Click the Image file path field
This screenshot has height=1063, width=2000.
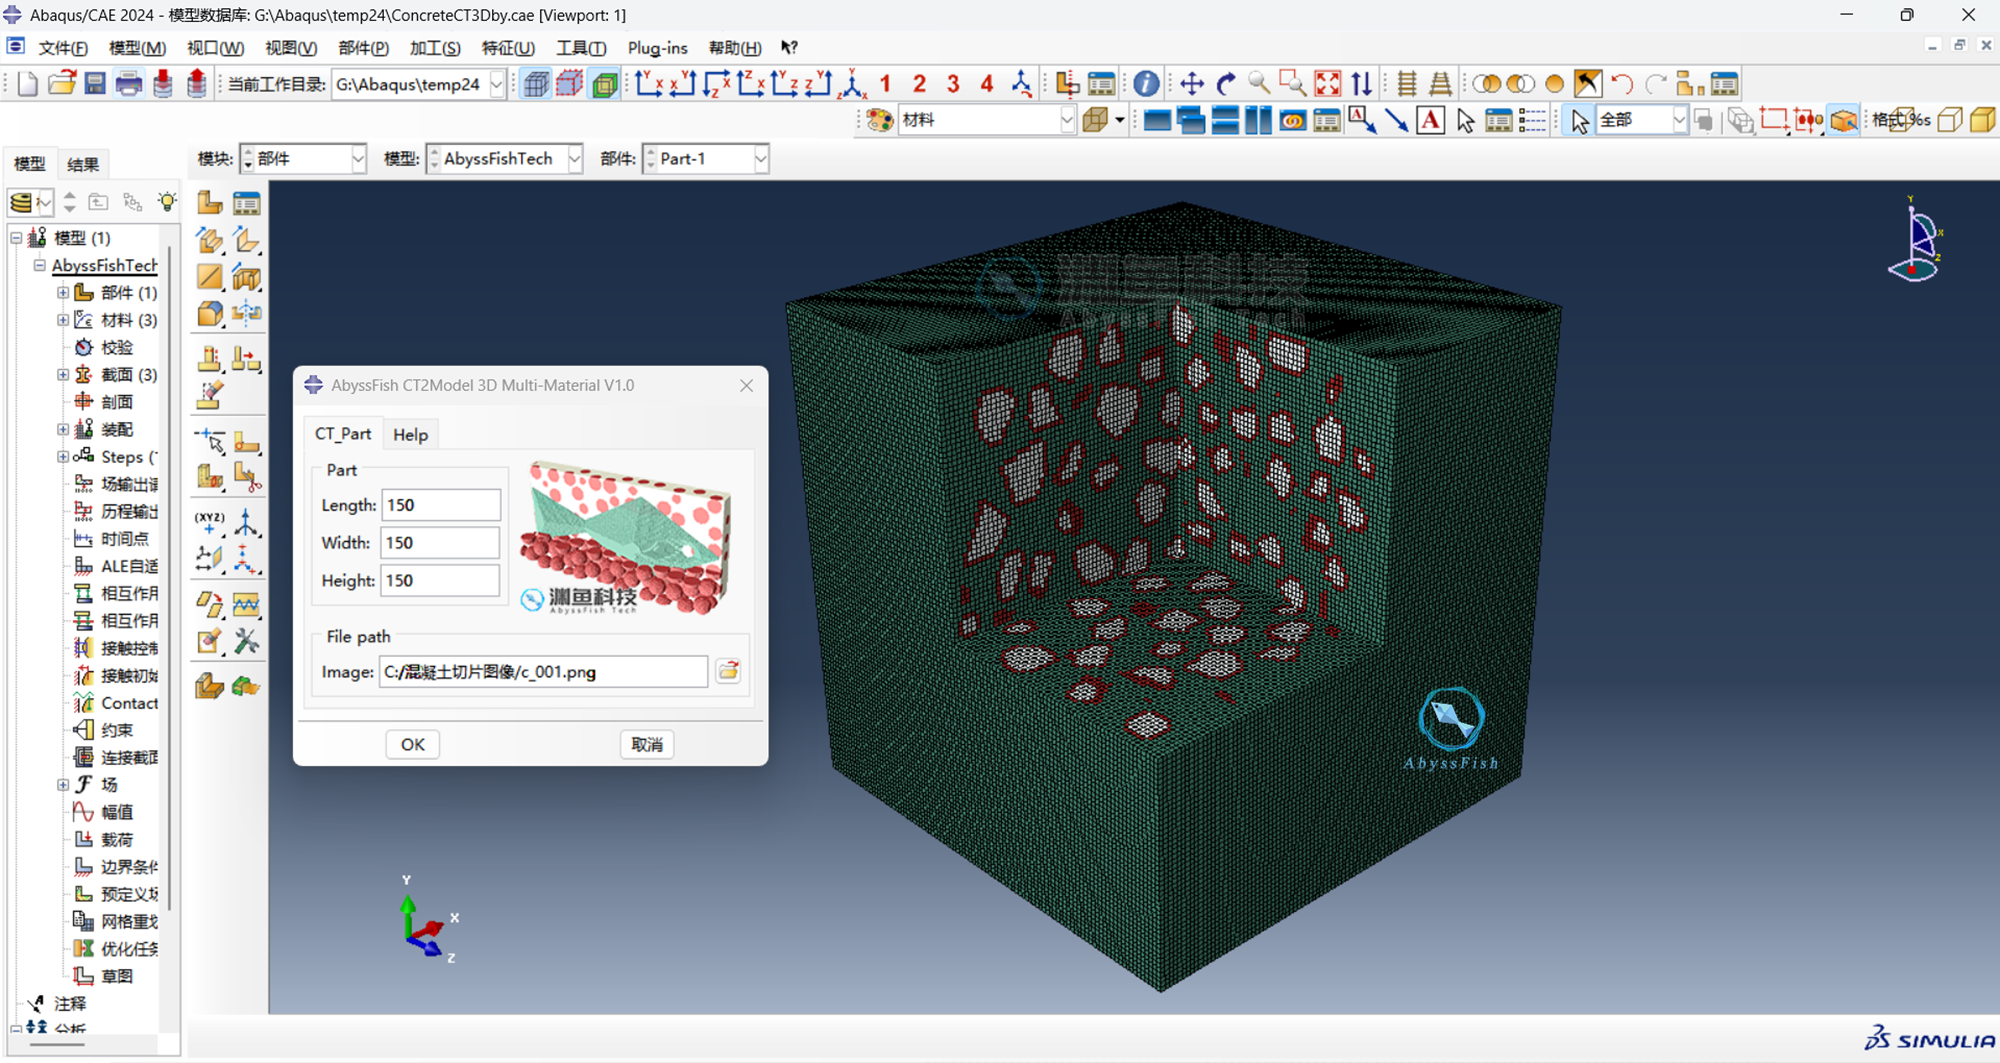(x=543, y=672)
